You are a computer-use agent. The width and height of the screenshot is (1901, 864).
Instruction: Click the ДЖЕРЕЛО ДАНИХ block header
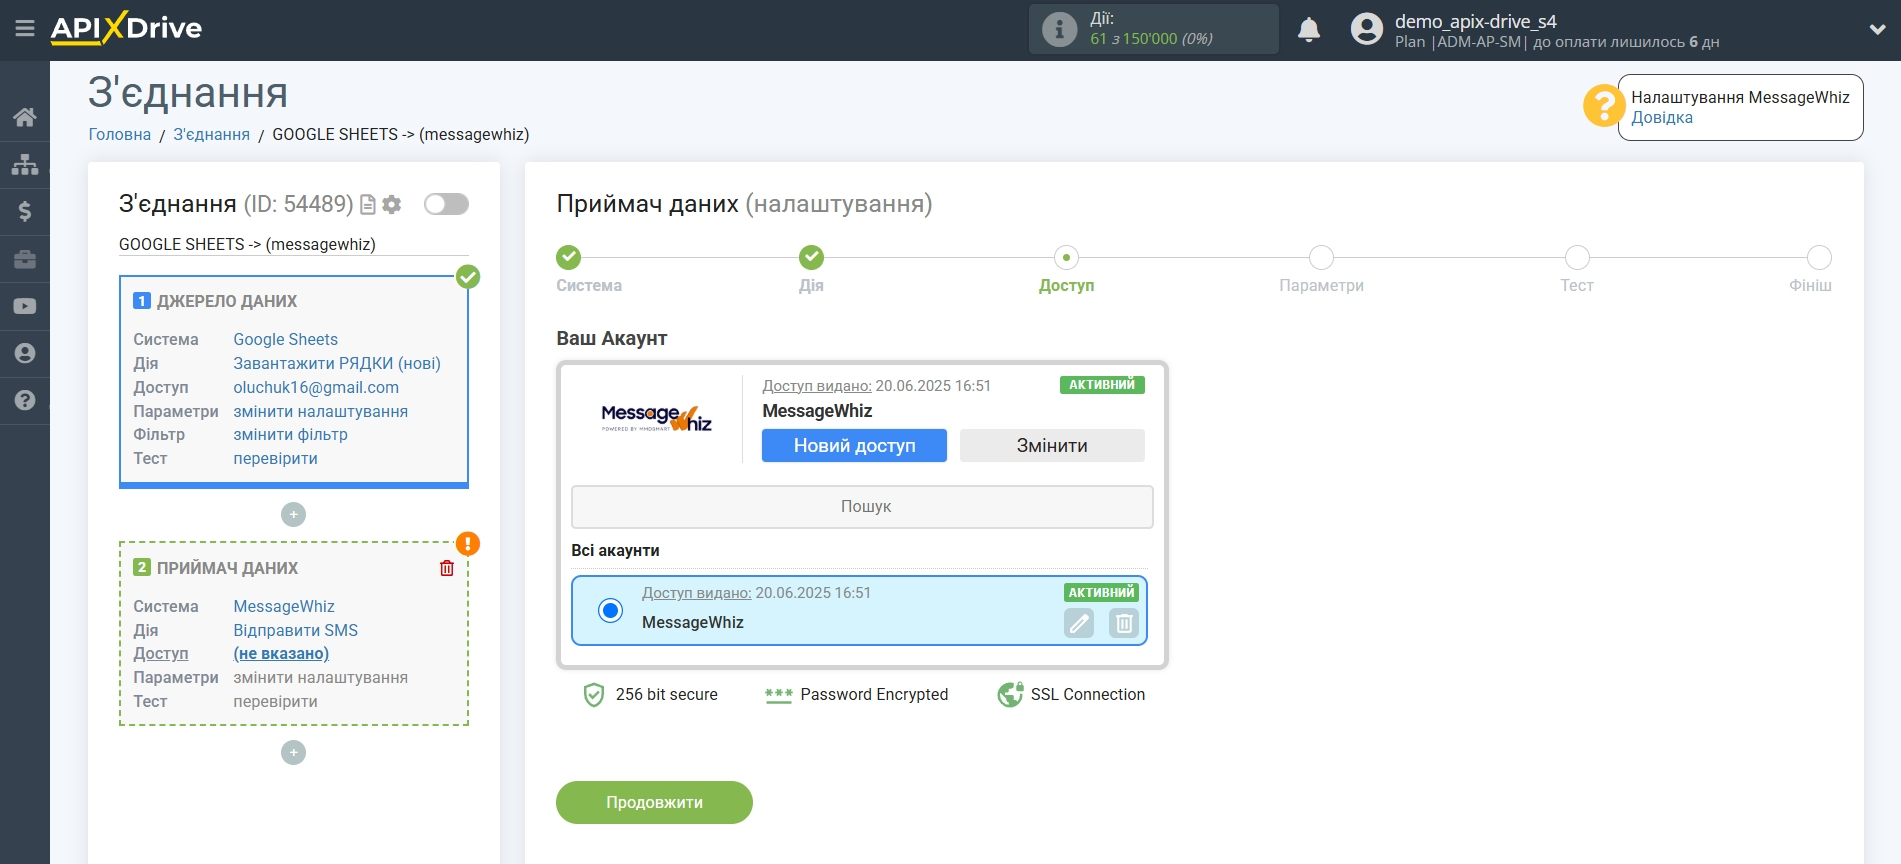click(x=227, y=302)
